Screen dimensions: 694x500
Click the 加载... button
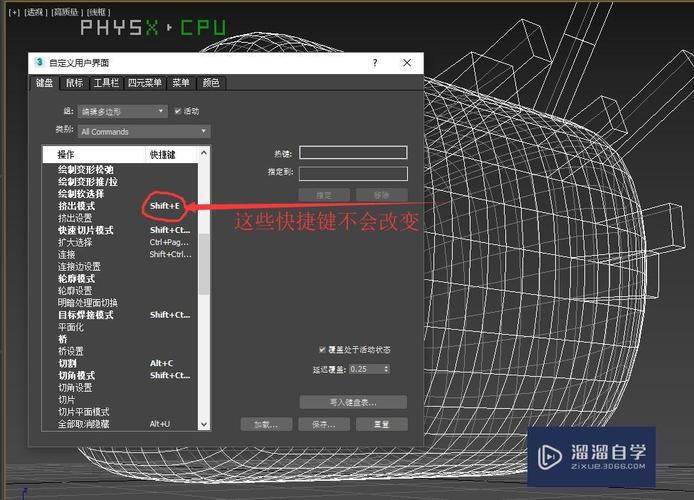[266, 424]
